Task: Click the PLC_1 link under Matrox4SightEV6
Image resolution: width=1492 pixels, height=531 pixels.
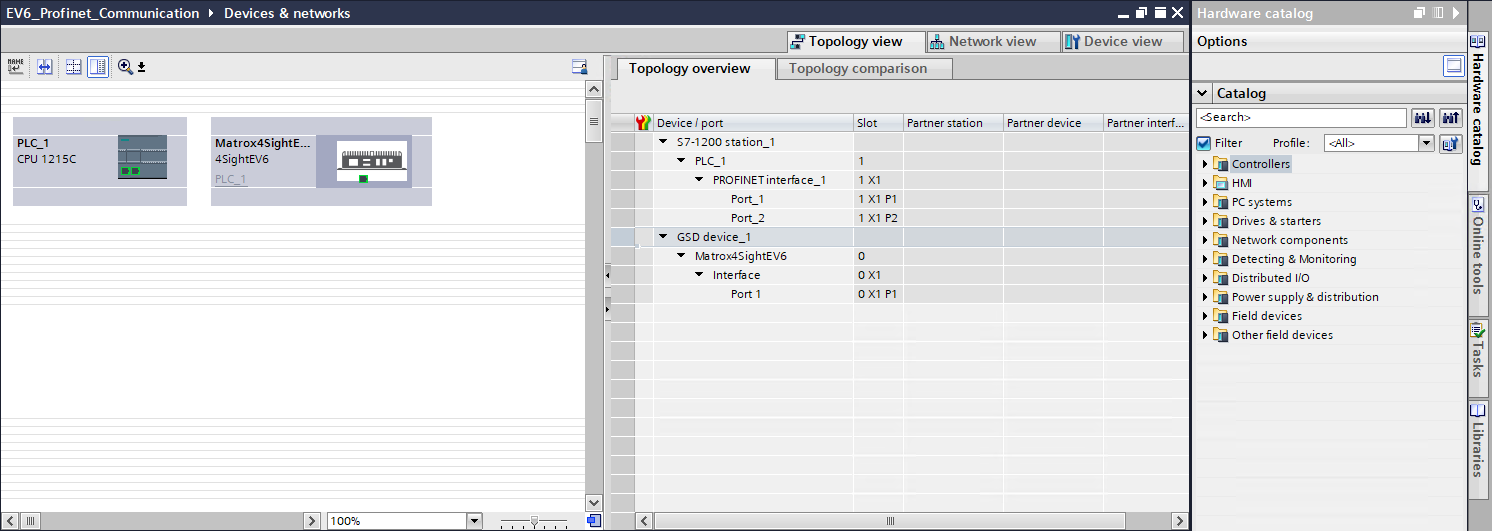Action: [x=230, y=179]
